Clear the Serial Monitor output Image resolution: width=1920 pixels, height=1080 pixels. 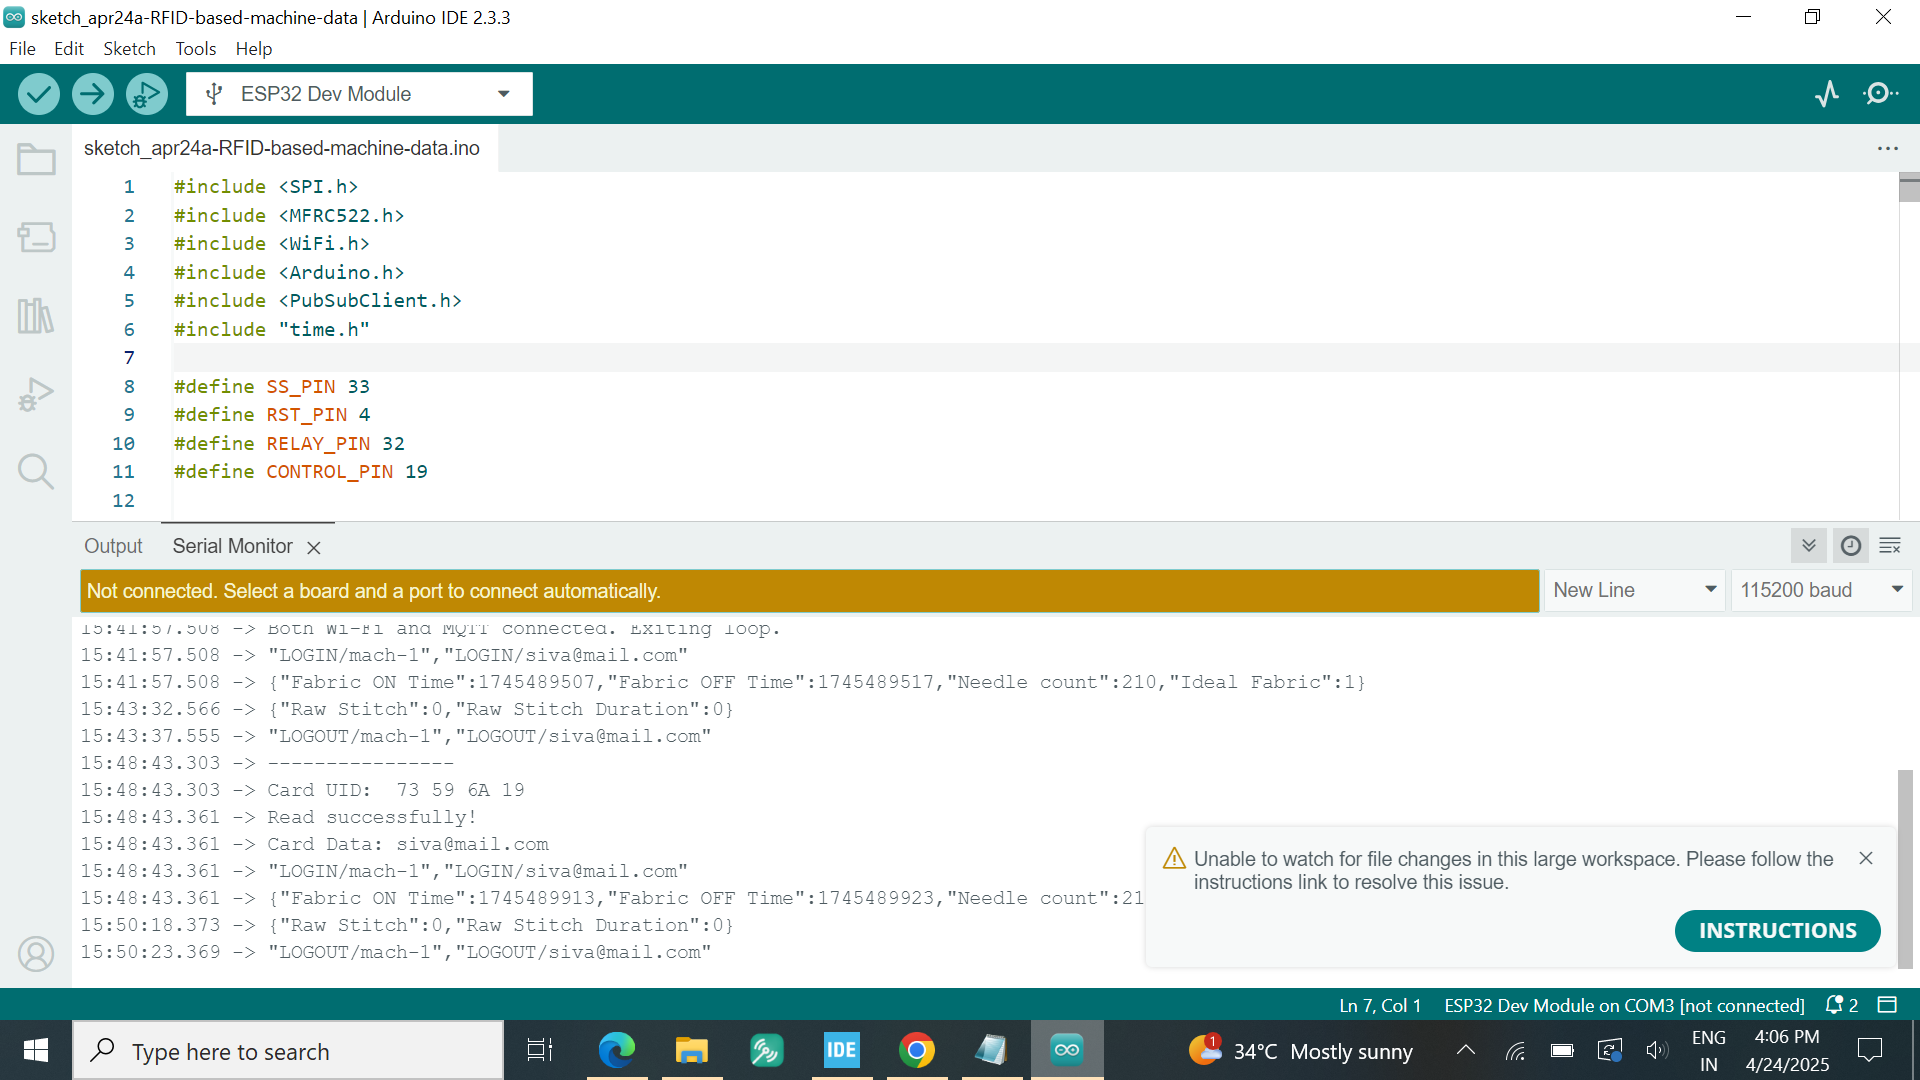(x=1890, y=546)
